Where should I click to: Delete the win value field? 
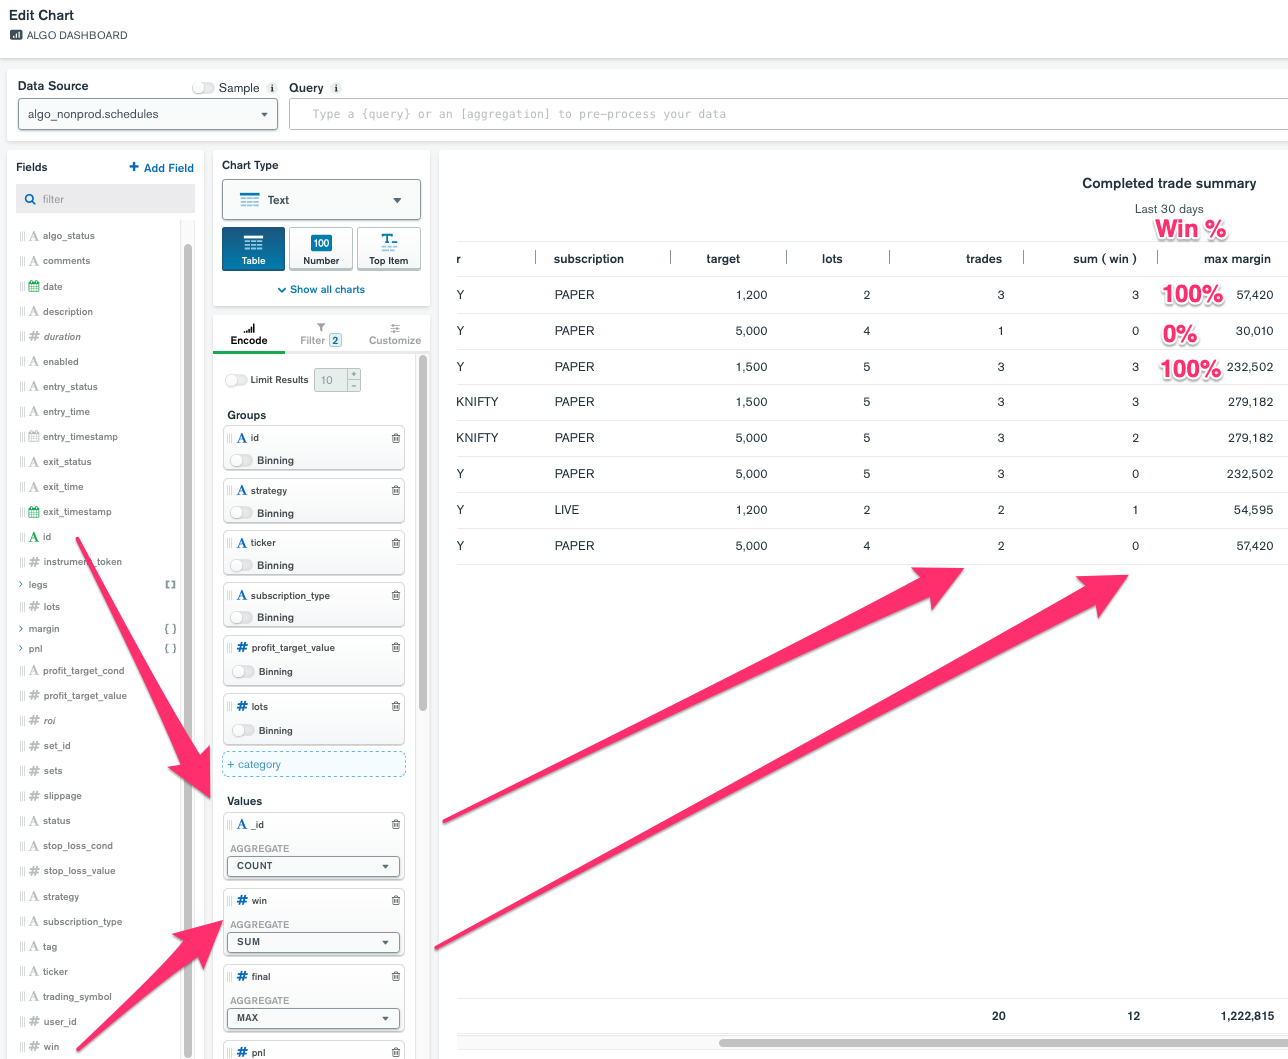tap(396, 900)
